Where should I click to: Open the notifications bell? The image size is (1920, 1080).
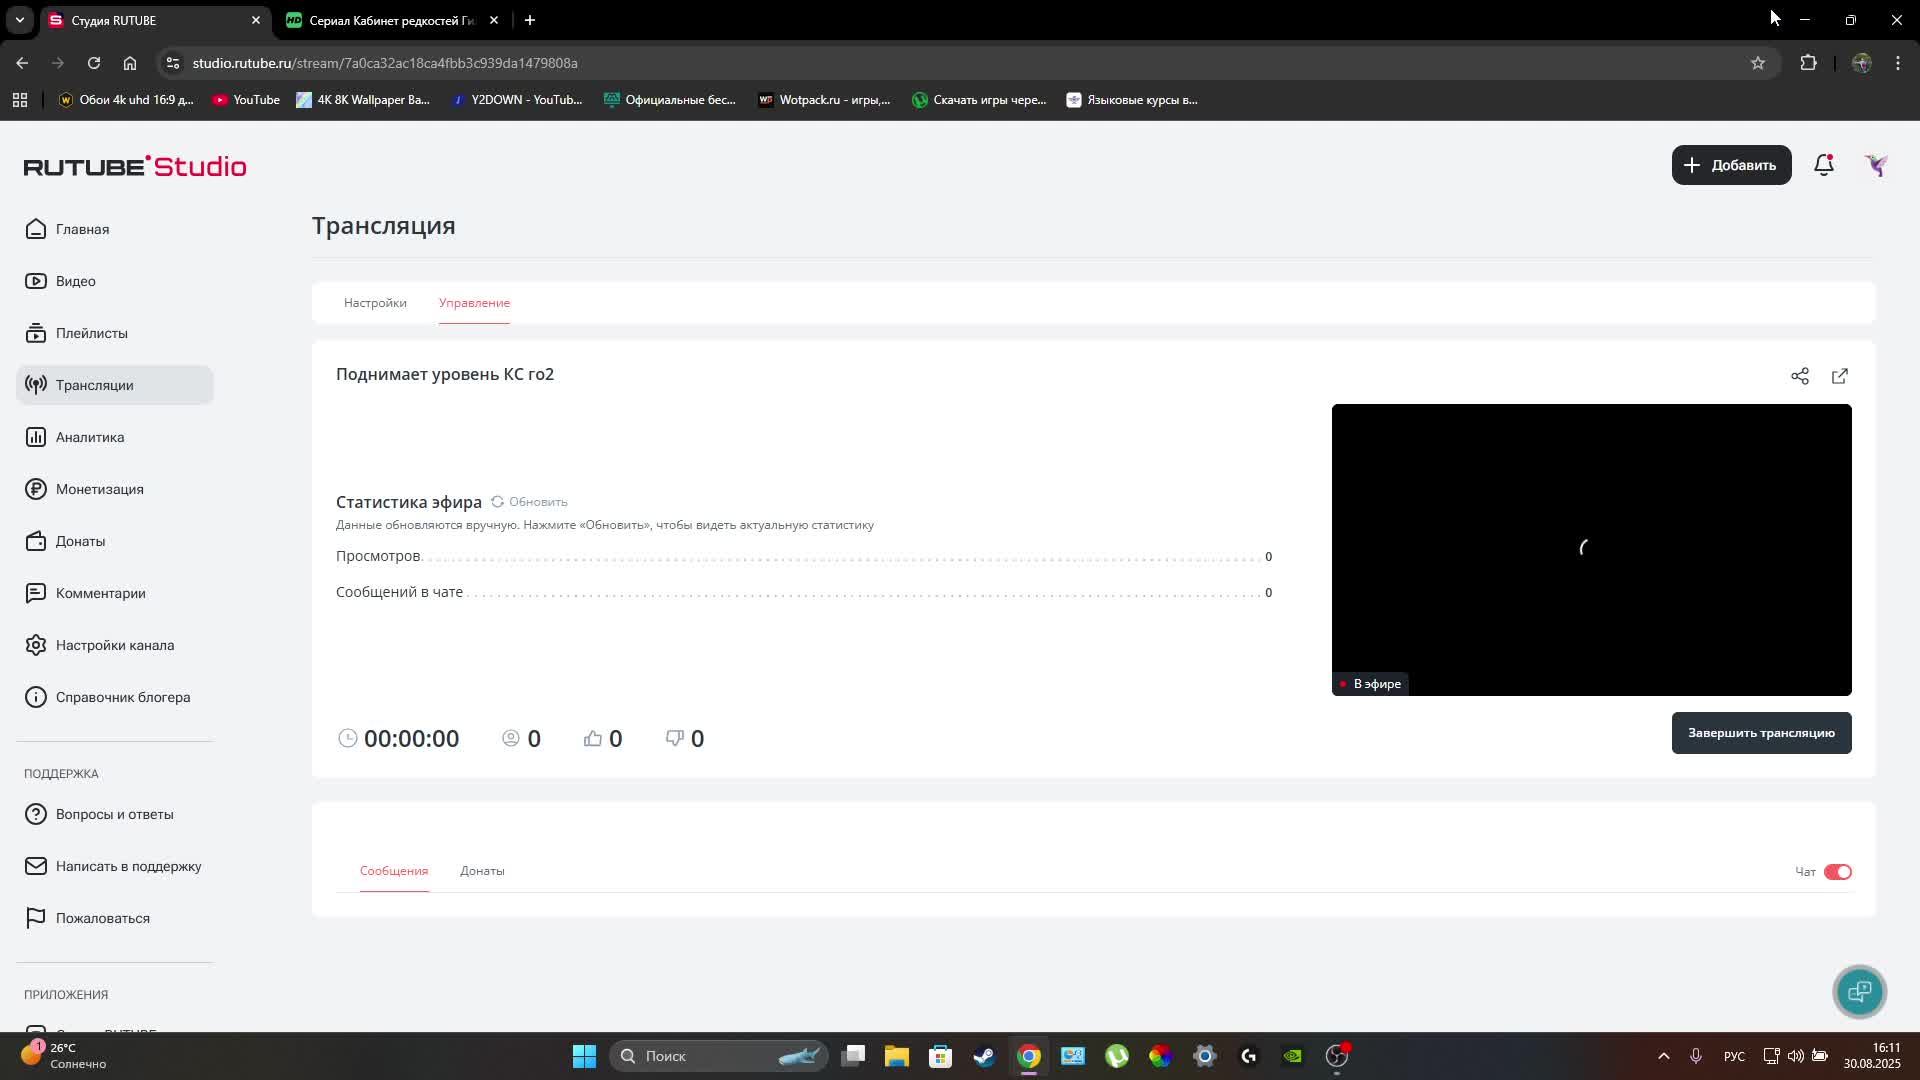1824,165
